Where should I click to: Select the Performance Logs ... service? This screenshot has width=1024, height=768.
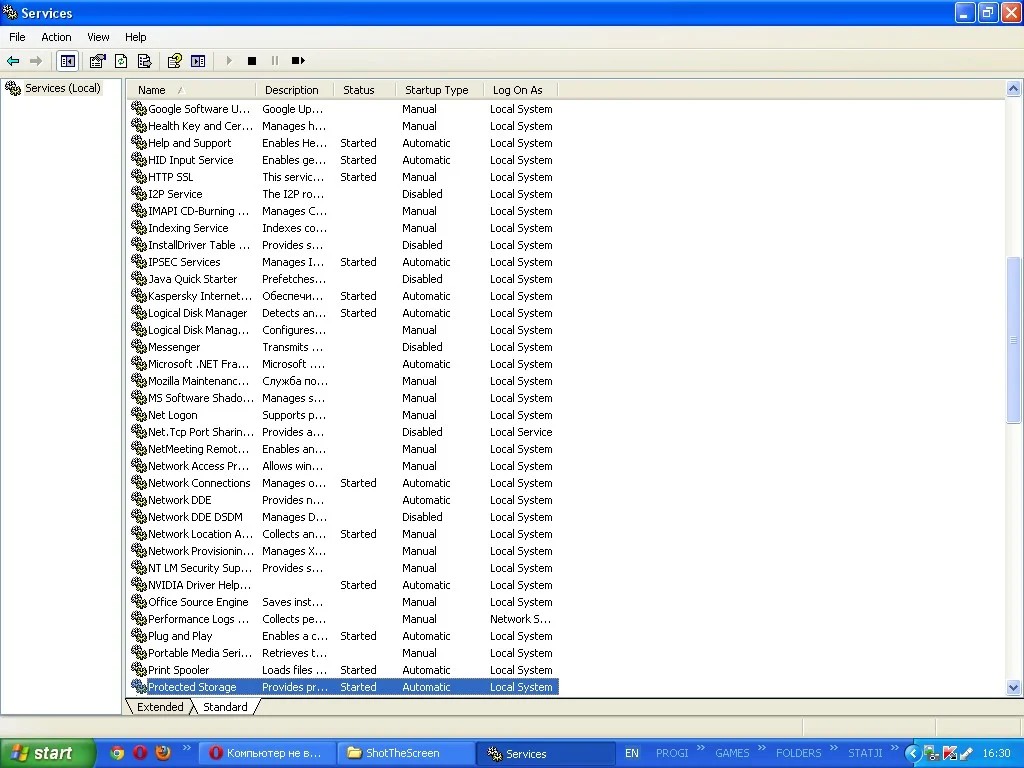(344, 618)
